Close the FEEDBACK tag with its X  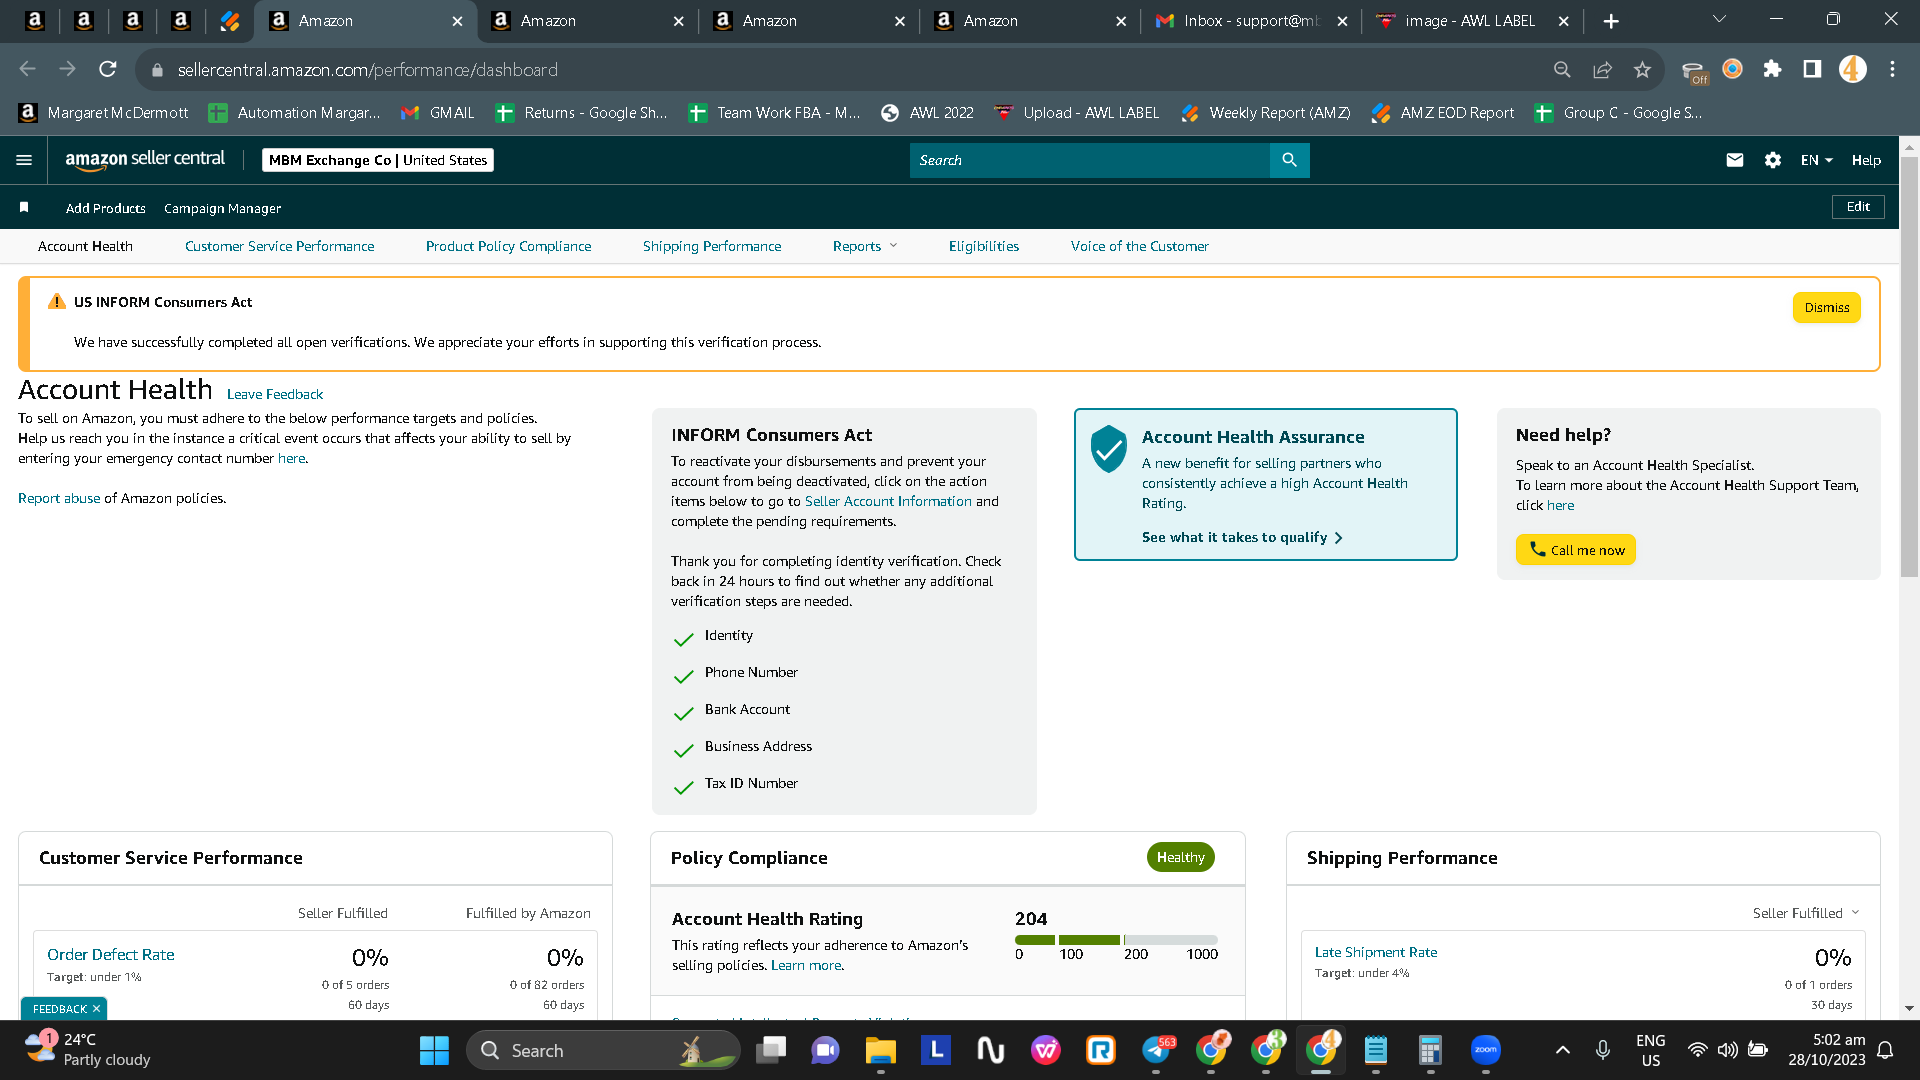tap(96, 1009)
